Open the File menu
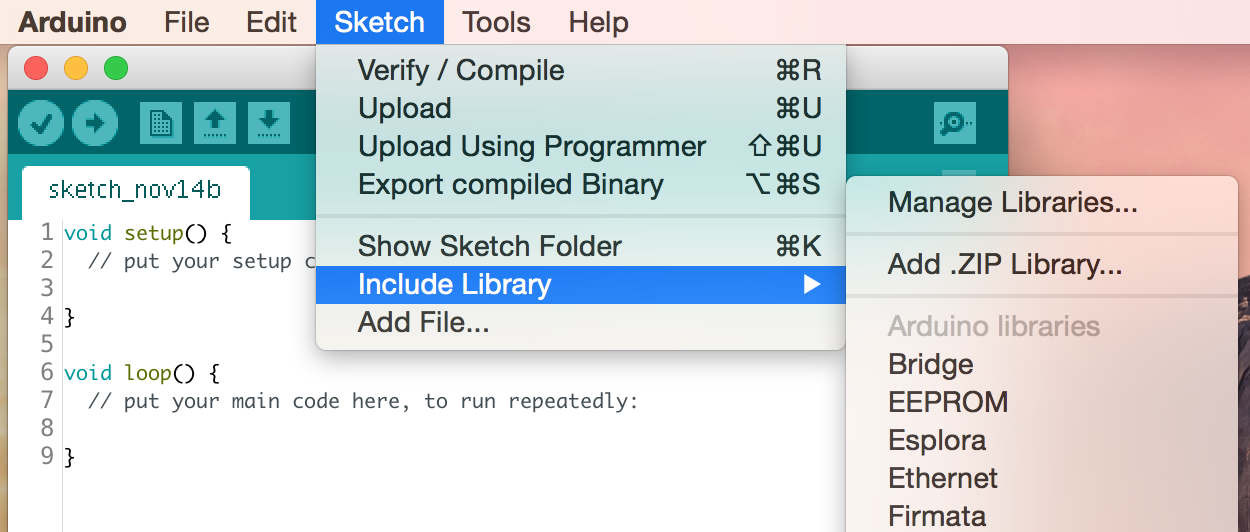The image size is (1250, 532). click(x=187, y=22)
